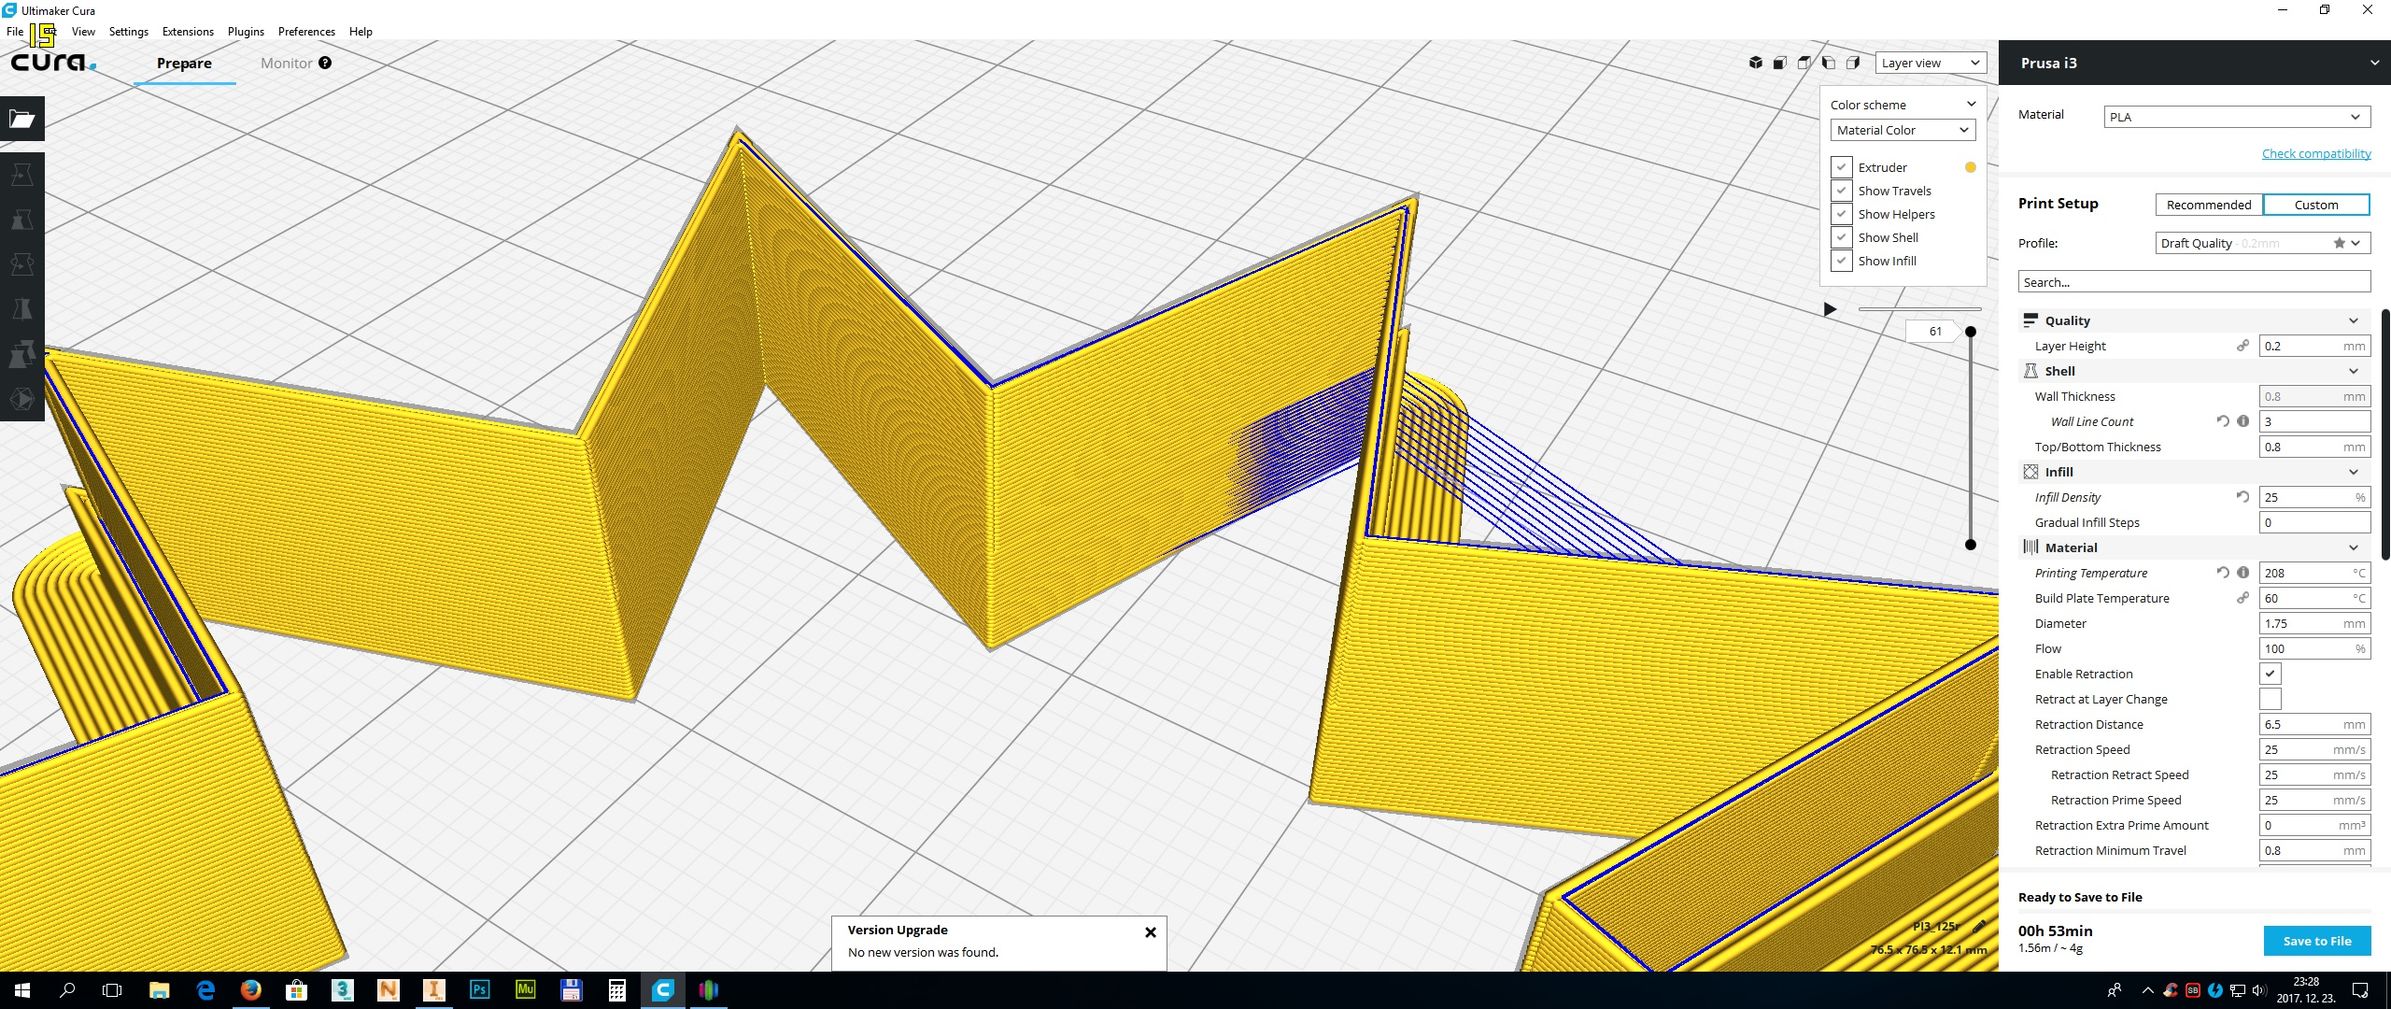
Task: Select Custom print setup
Action: pyautogui.click(x=2316, y=205)
